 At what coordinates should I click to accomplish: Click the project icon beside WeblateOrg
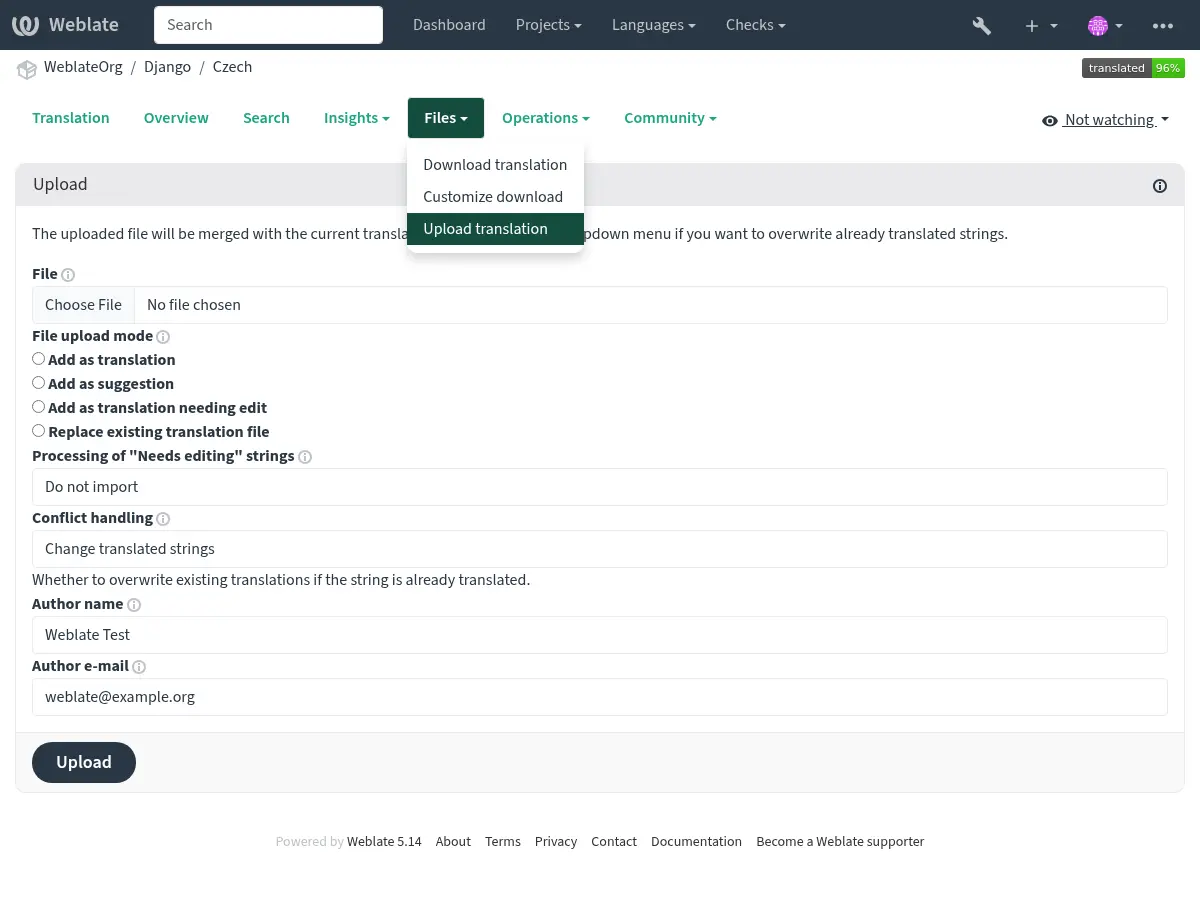coord(27,68)
